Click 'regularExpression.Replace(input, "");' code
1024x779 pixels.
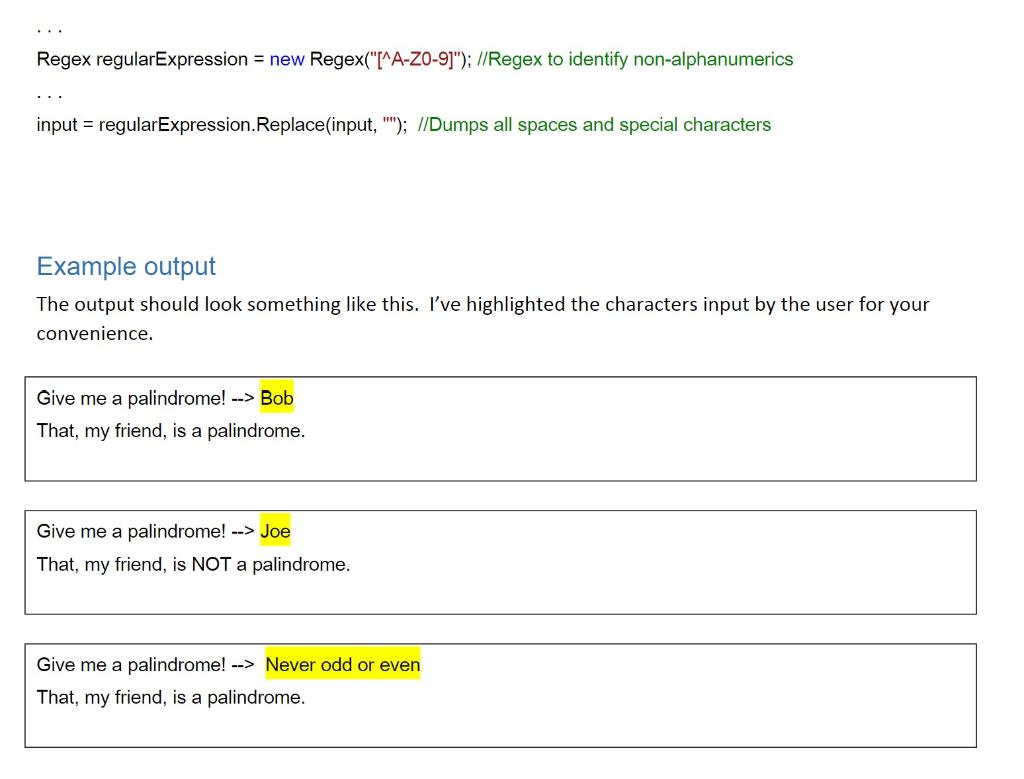point(253,125)
